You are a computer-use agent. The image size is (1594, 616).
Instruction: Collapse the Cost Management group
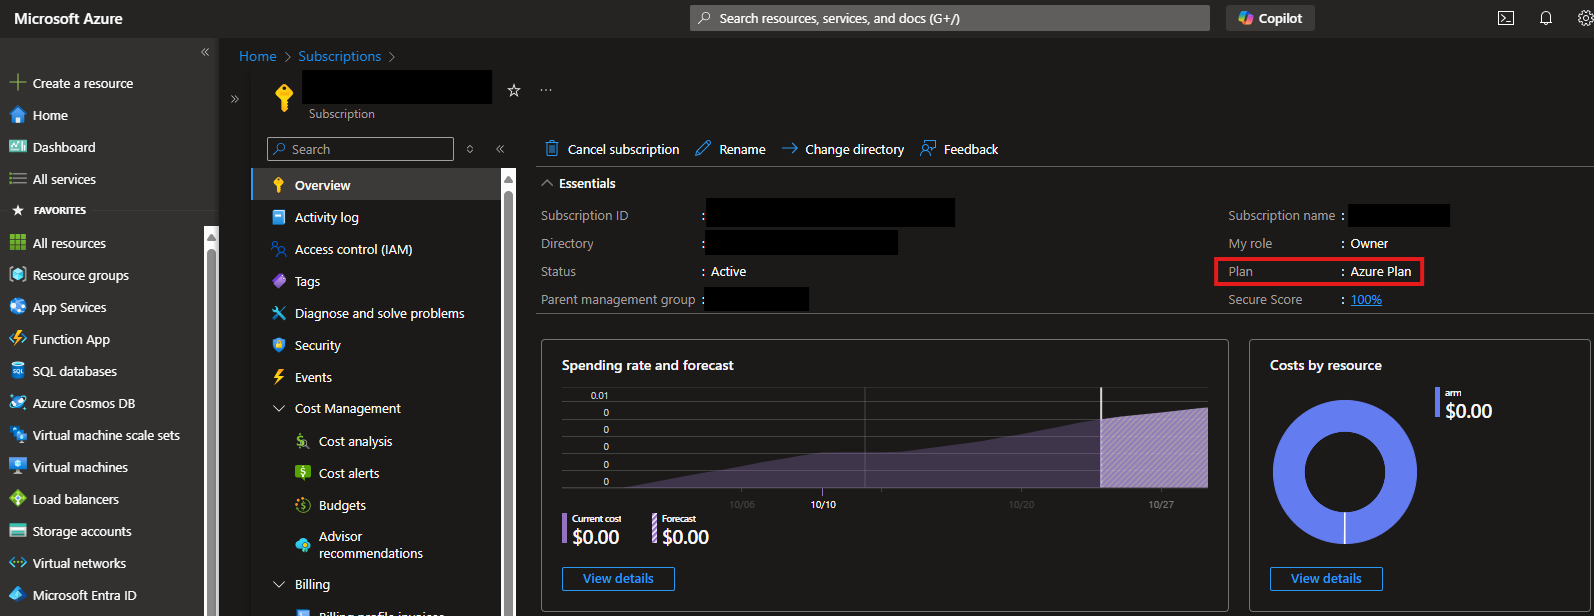point(279,408)
